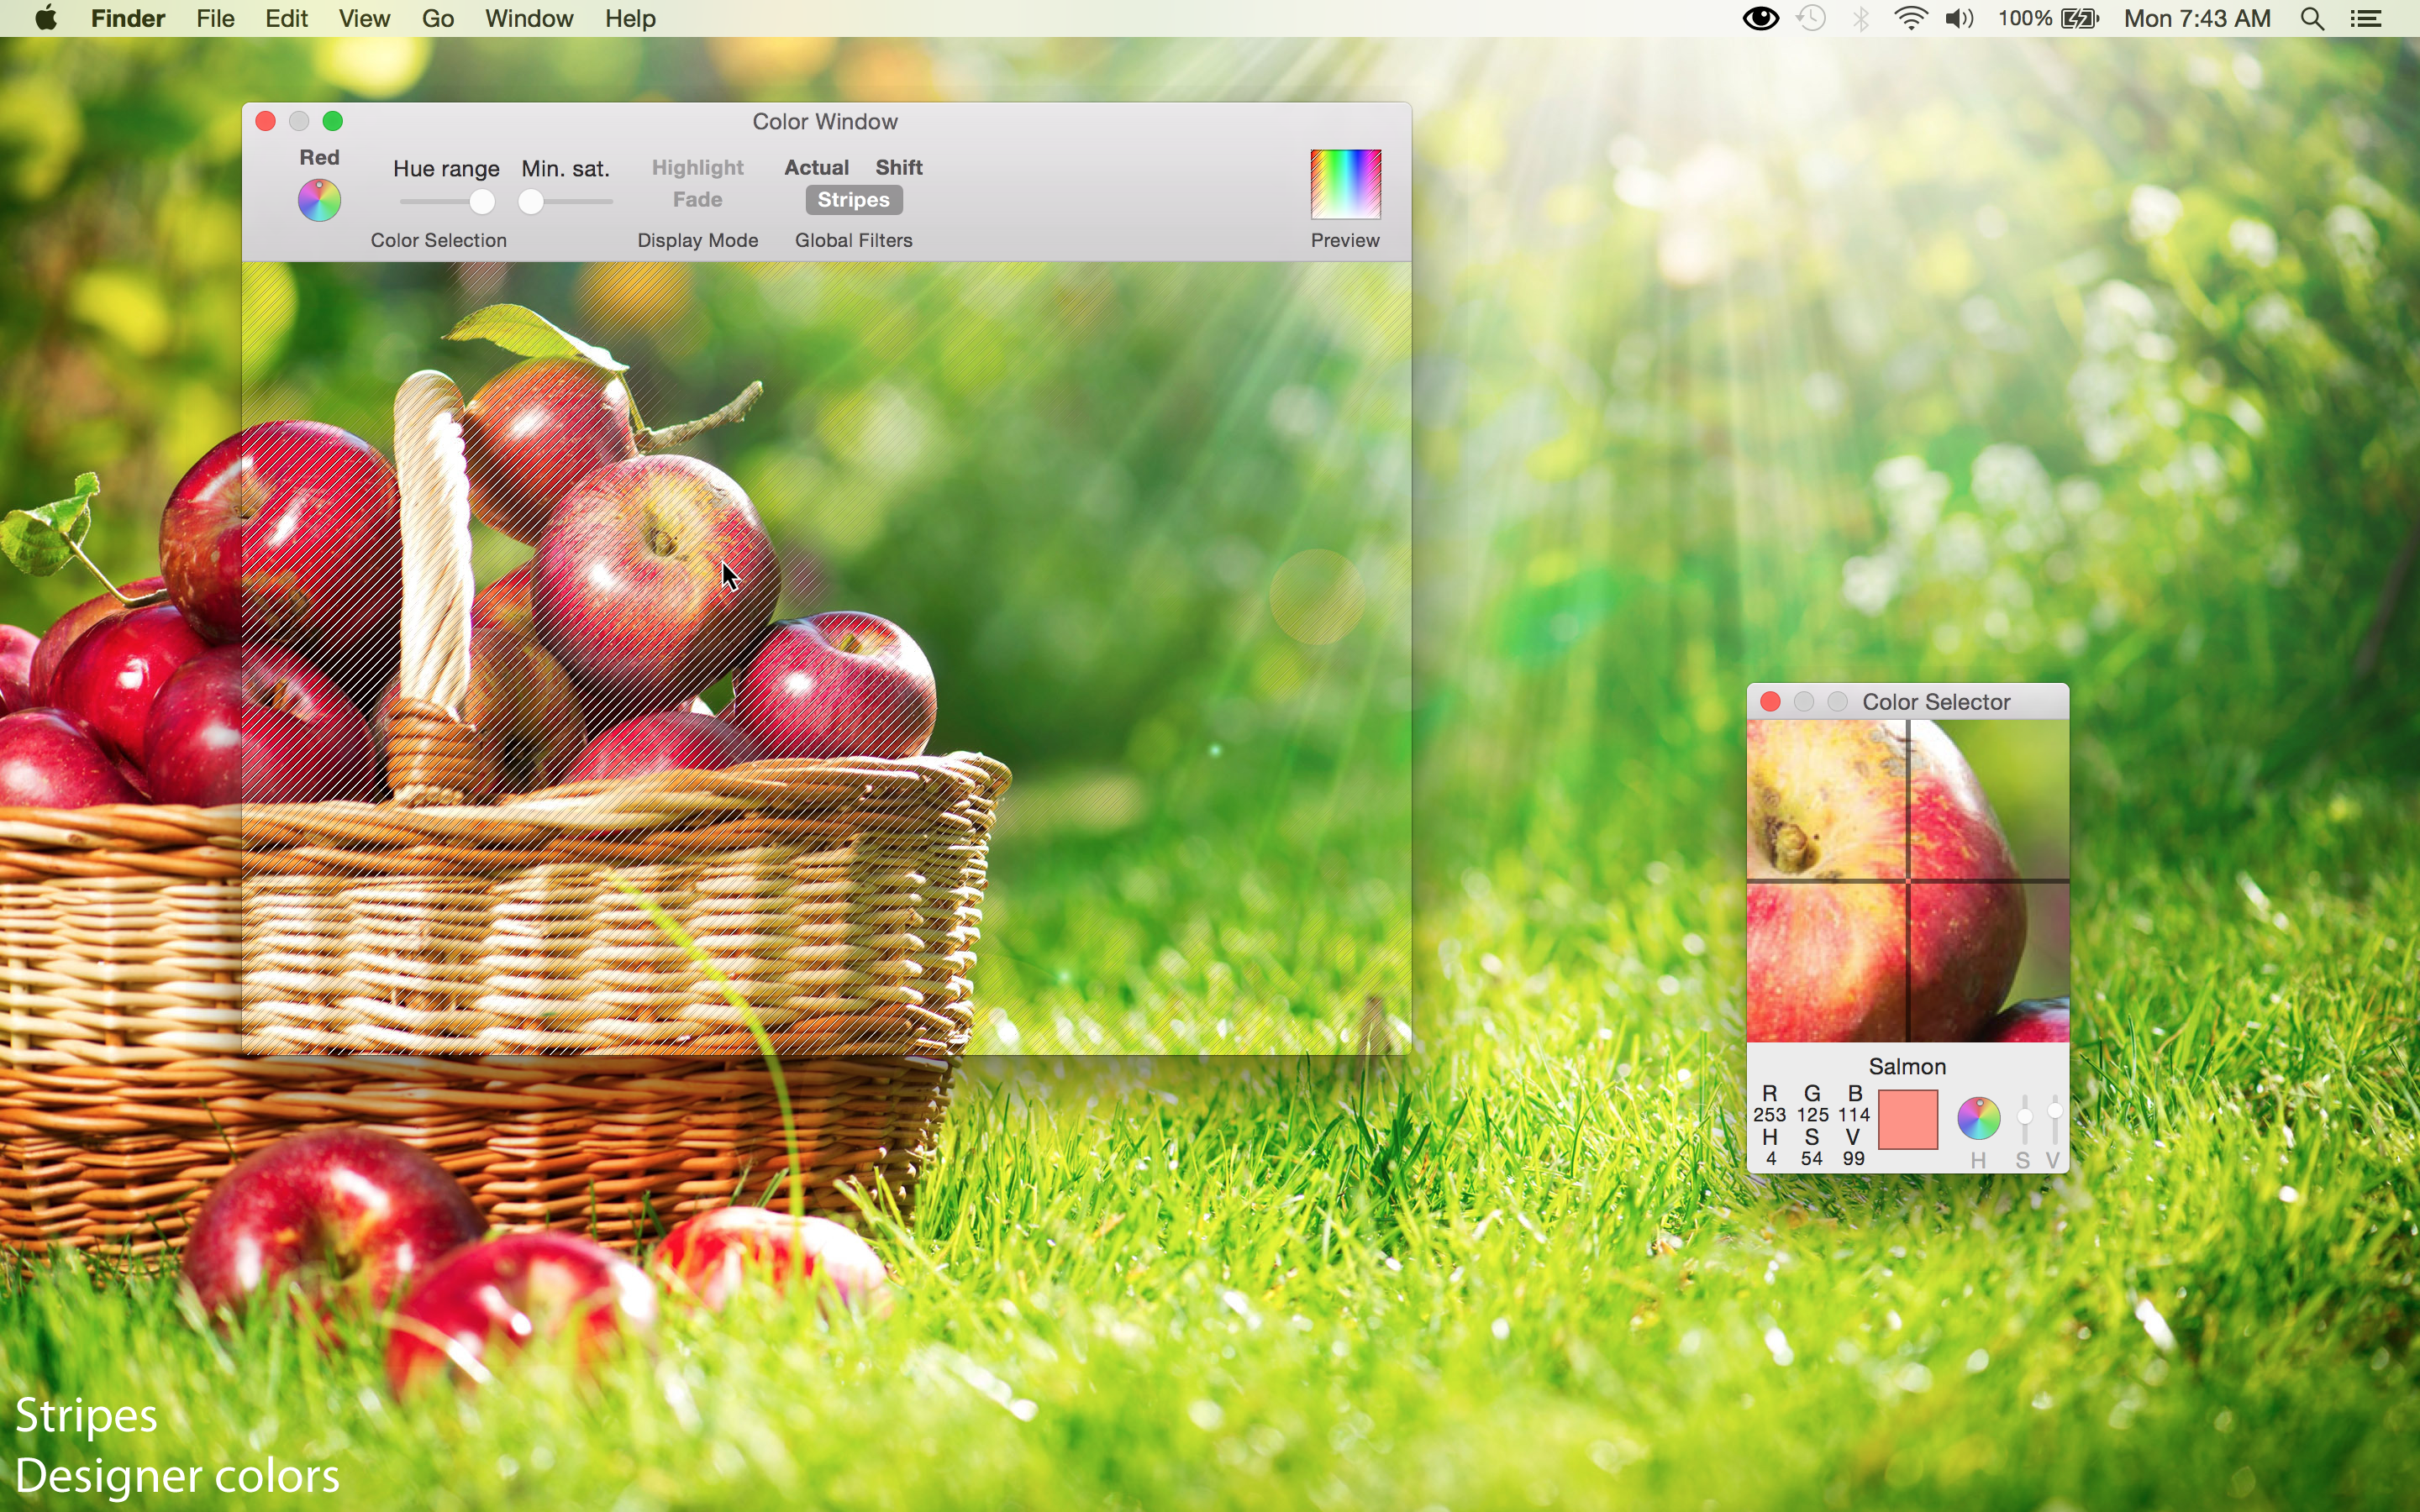2420x1512 pixels.
Task: Open Time Machine menu bar icon
Action: [x=1811, y=18]
